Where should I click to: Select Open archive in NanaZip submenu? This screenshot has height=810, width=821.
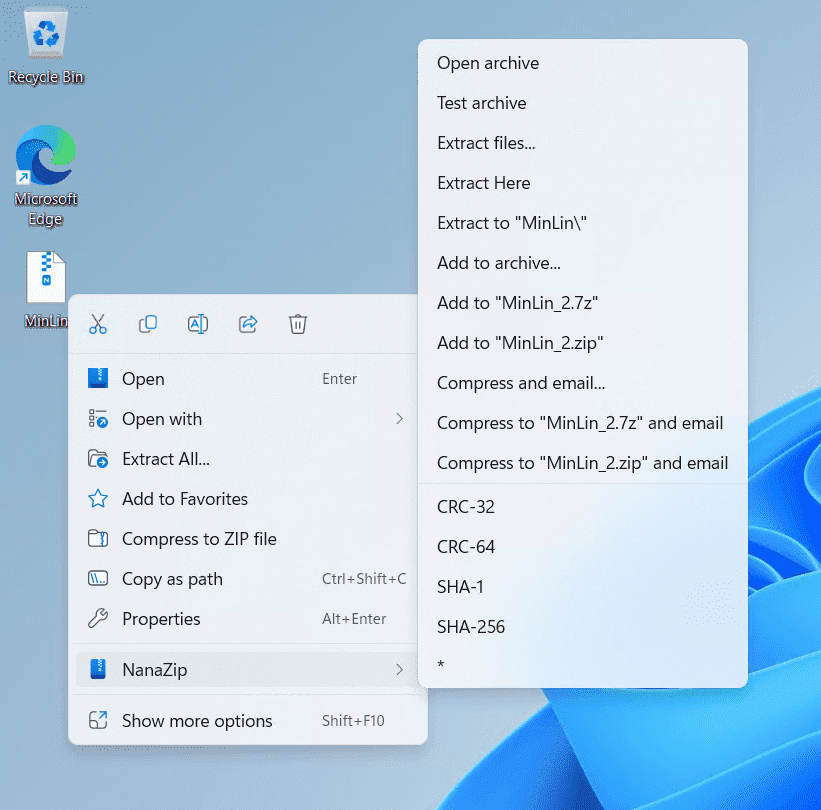(488, 63)
